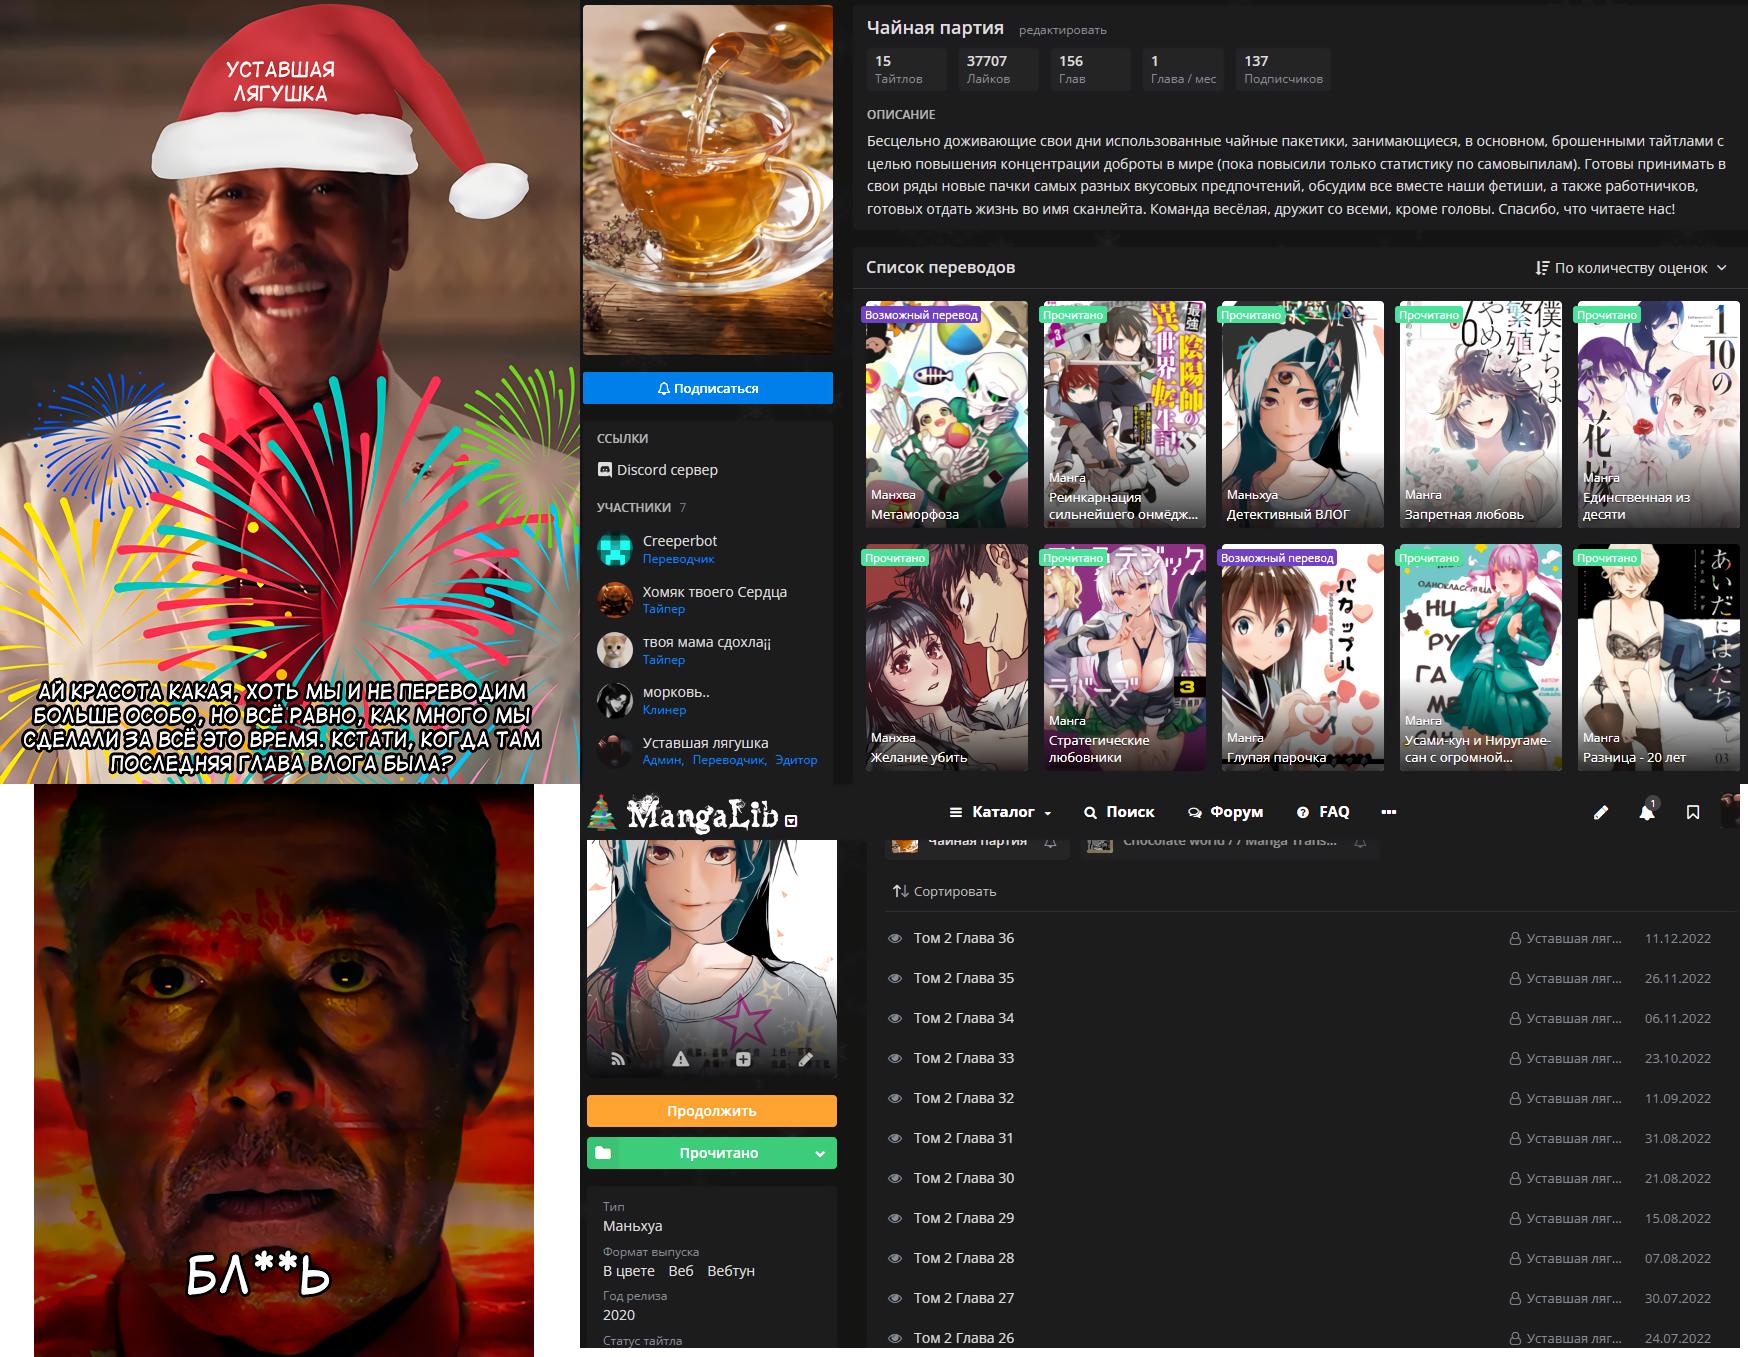The width and height of the screenshot is (1748, 1357).
Task: Toggle read eye for Глава 33
Action: (x=895, y=1058)
